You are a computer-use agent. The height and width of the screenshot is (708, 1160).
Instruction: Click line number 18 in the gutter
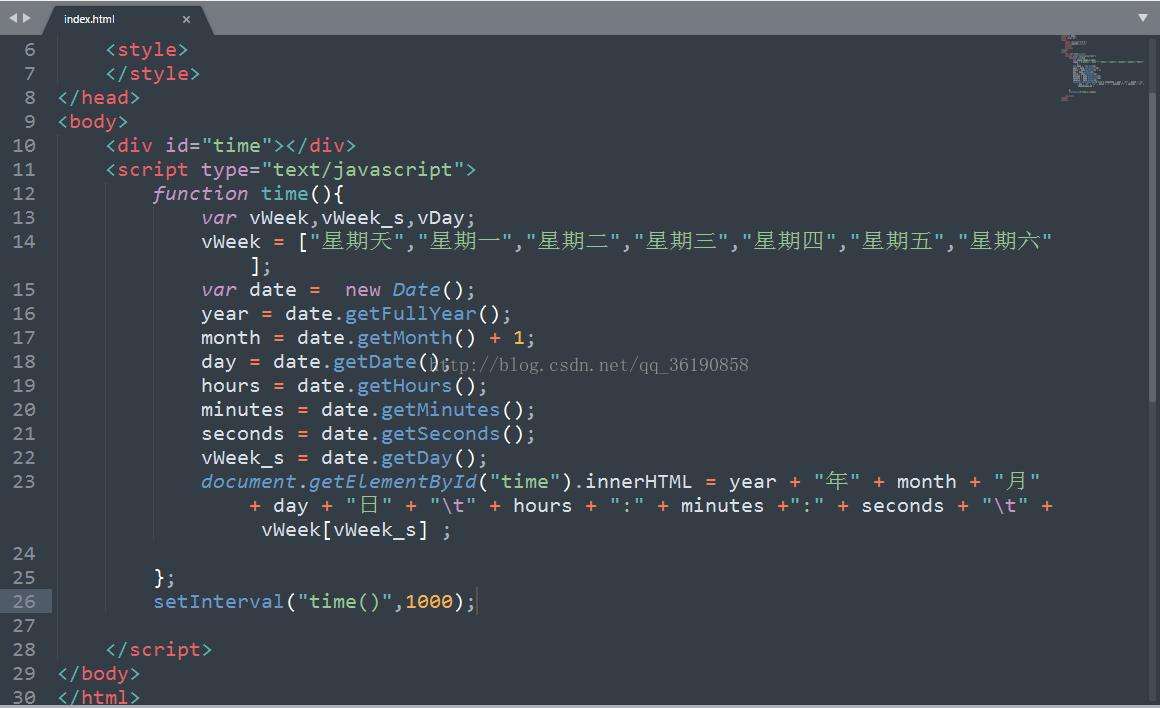24,362
